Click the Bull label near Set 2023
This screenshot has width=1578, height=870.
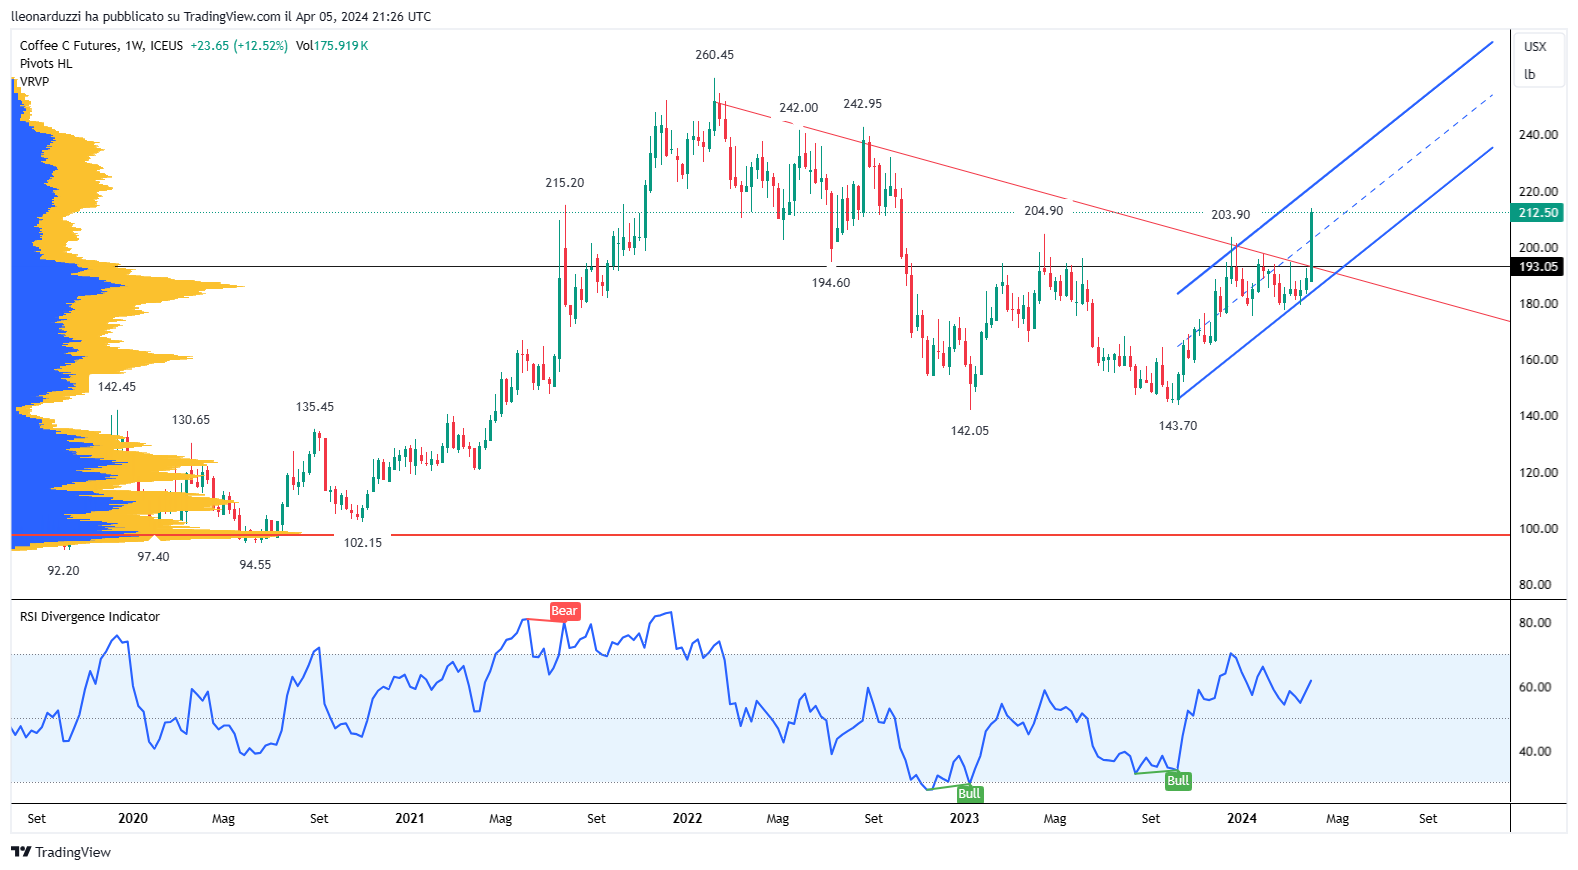tap(1178, 781)
